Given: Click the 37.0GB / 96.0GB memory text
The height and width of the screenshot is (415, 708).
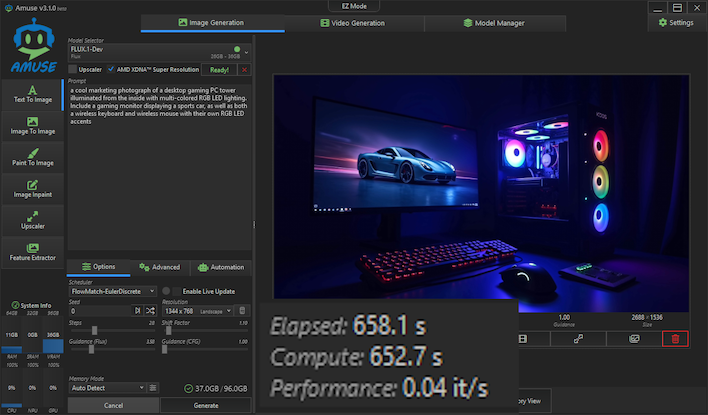Looking at the screenshot, I should pyautogui.click(x=221, y=388).
